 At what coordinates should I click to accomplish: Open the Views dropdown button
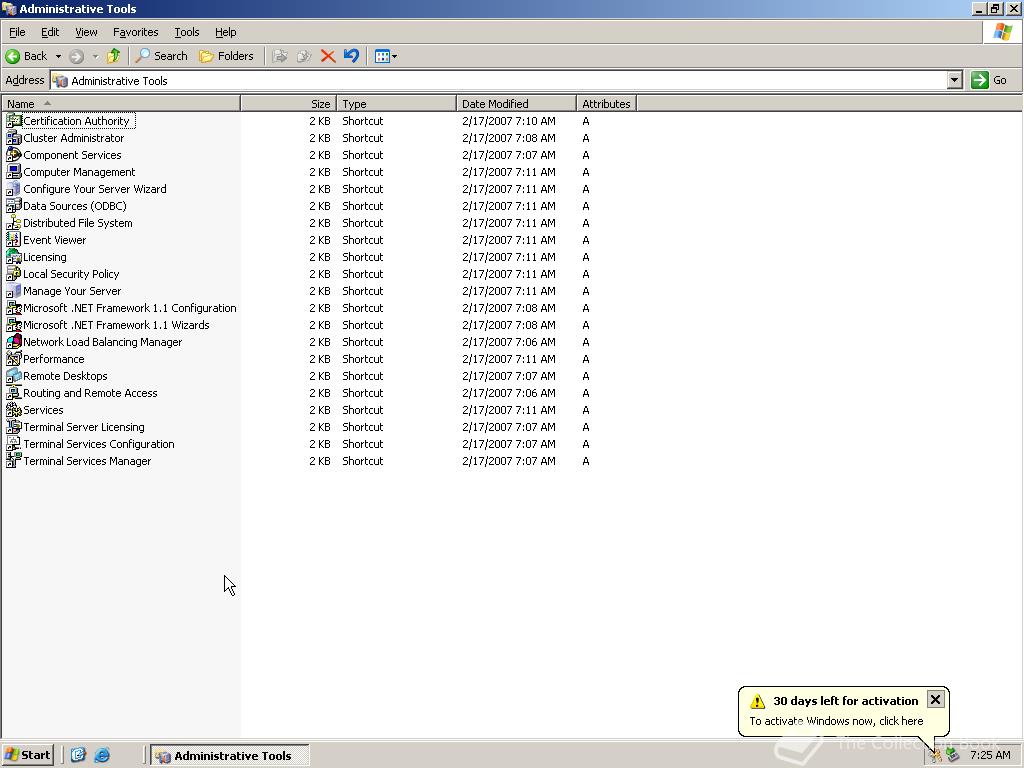point(386,56)
